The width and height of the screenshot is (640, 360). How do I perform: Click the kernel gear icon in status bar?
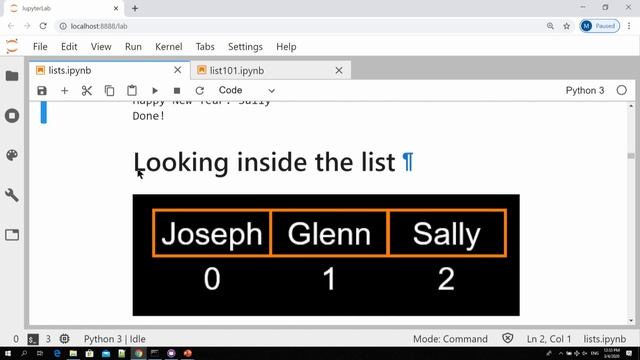coord(64,338)
